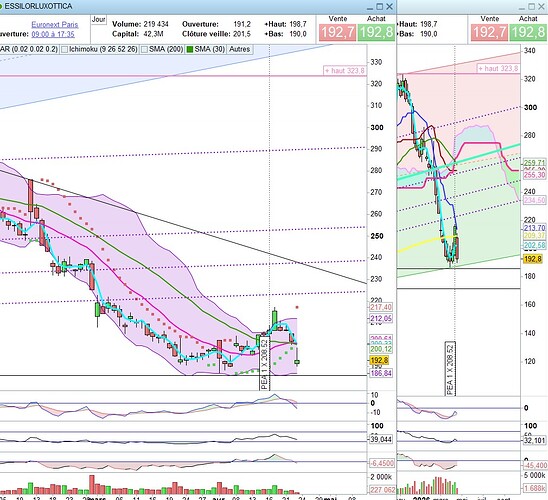Click the -45,400 indicator value in right chart
The width and height of the screenshot is (548, 500).
tap(535, 465)
